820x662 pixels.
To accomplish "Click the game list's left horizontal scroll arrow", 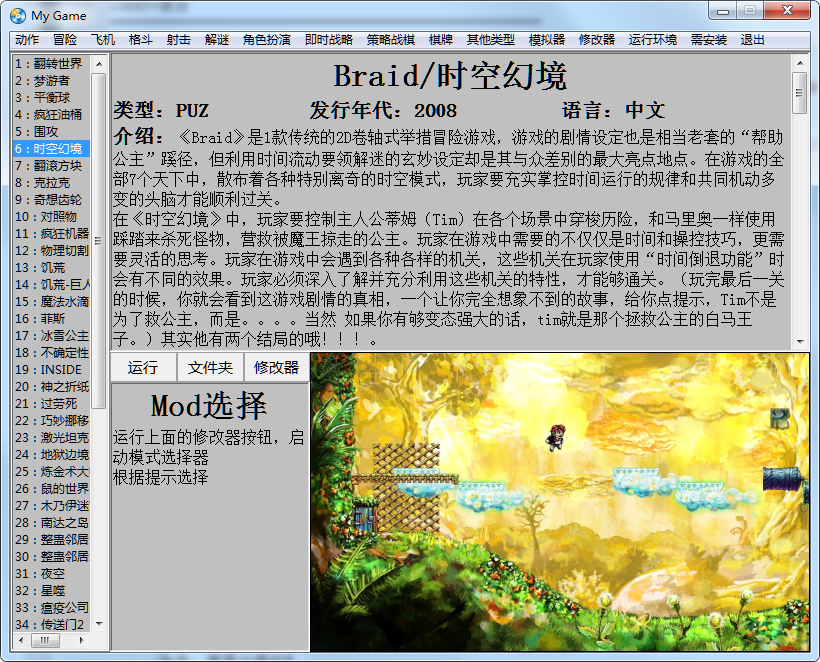I will point(20,640).
